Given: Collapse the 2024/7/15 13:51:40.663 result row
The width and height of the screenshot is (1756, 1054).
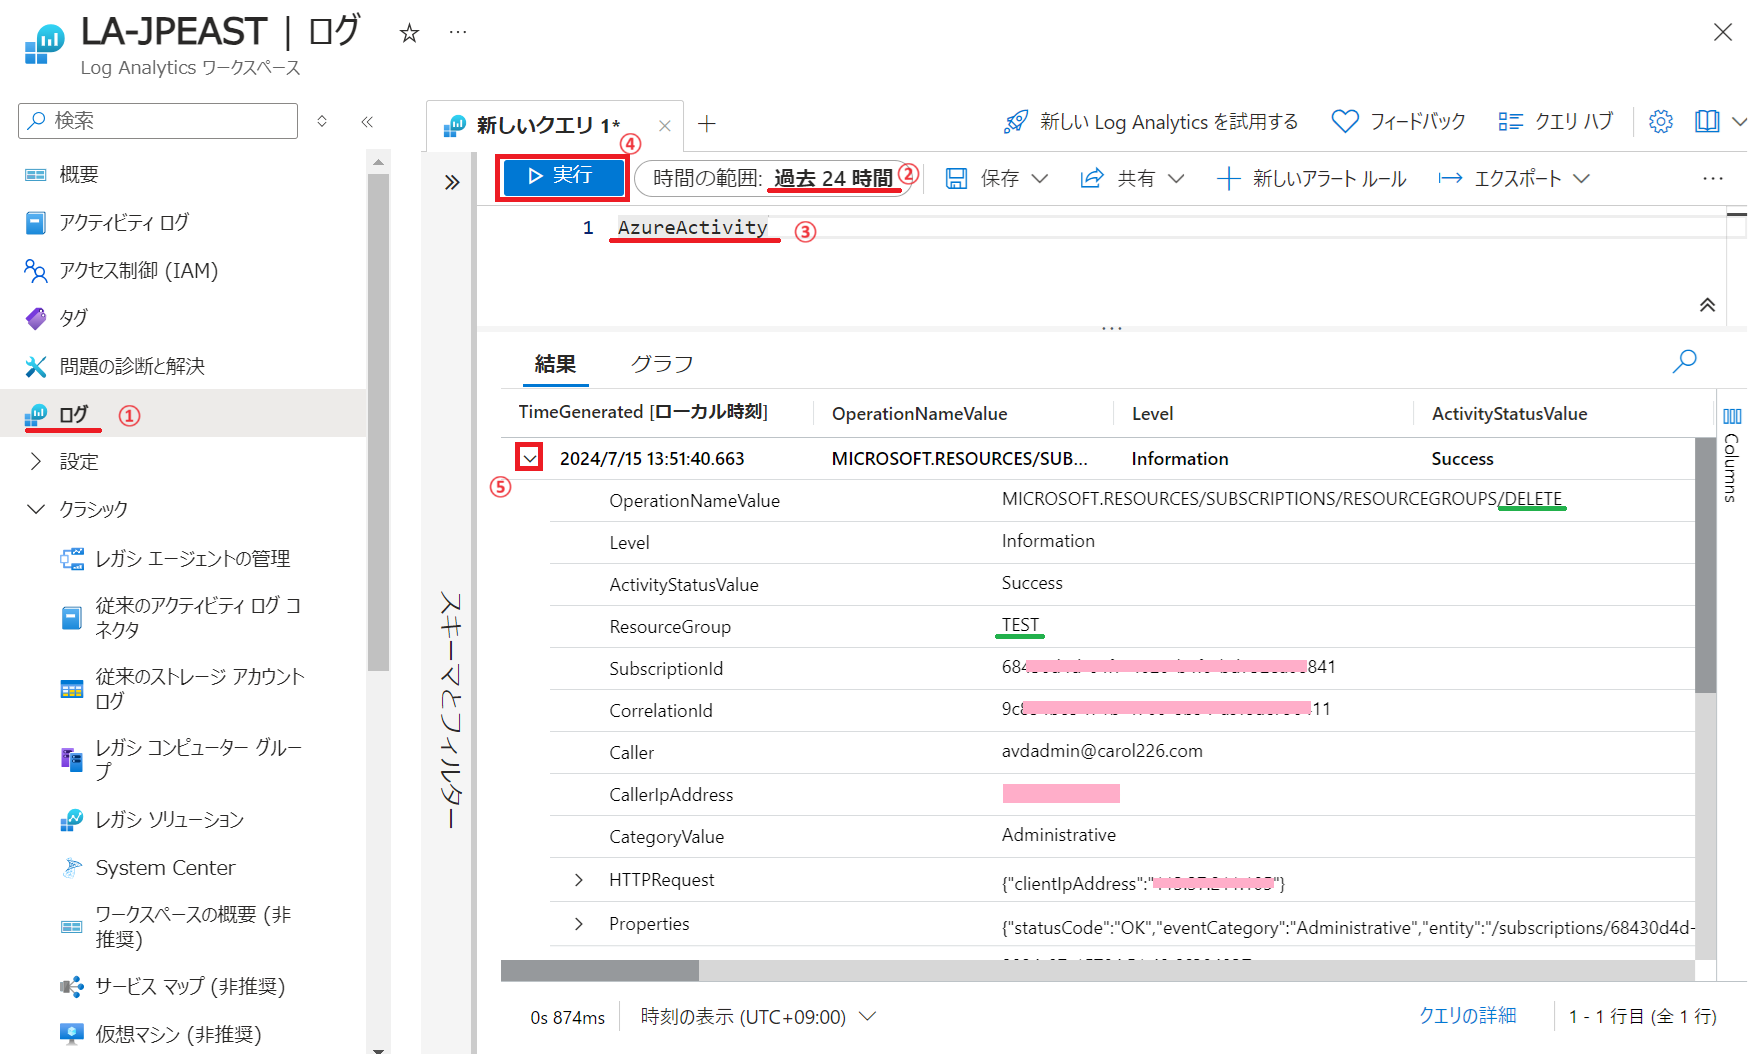Looking at the screenshot, I should [x=530, y=458].
